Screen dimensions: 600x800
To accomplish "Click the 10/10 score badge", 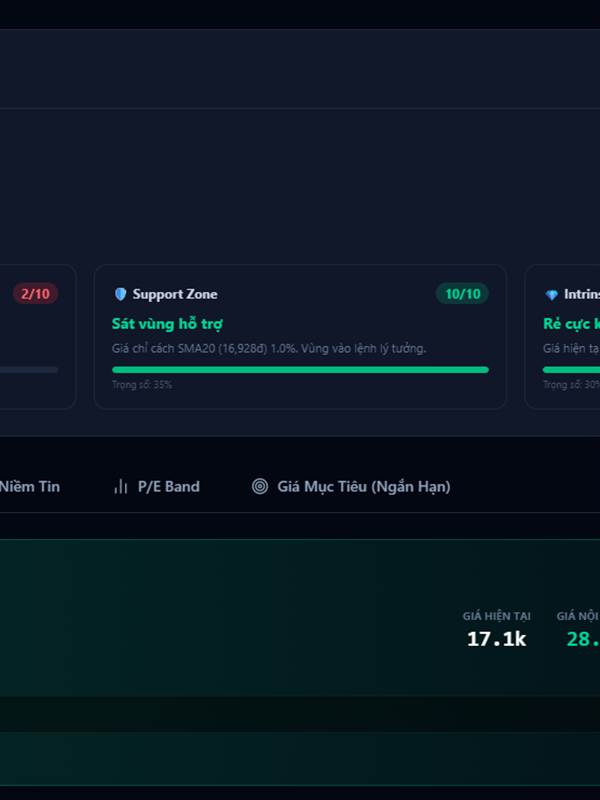I will 462,294.
